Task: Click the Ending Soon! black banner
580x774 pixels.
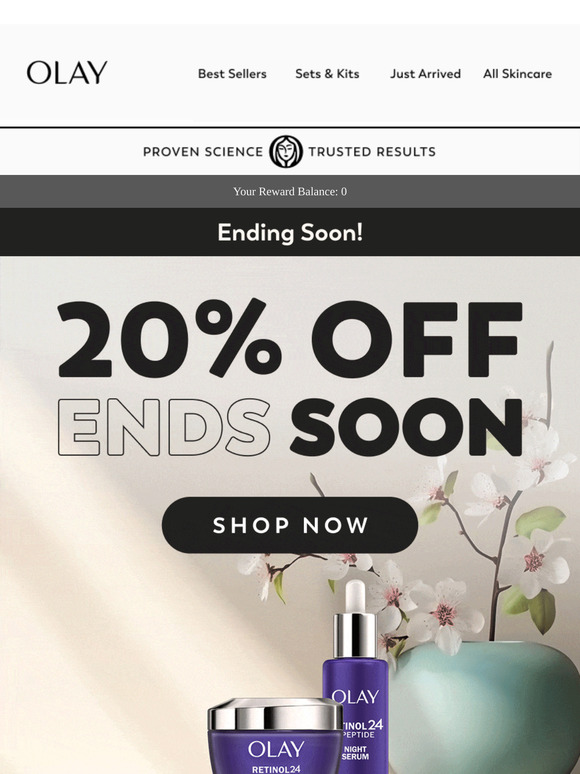Action: click(290, 232)
